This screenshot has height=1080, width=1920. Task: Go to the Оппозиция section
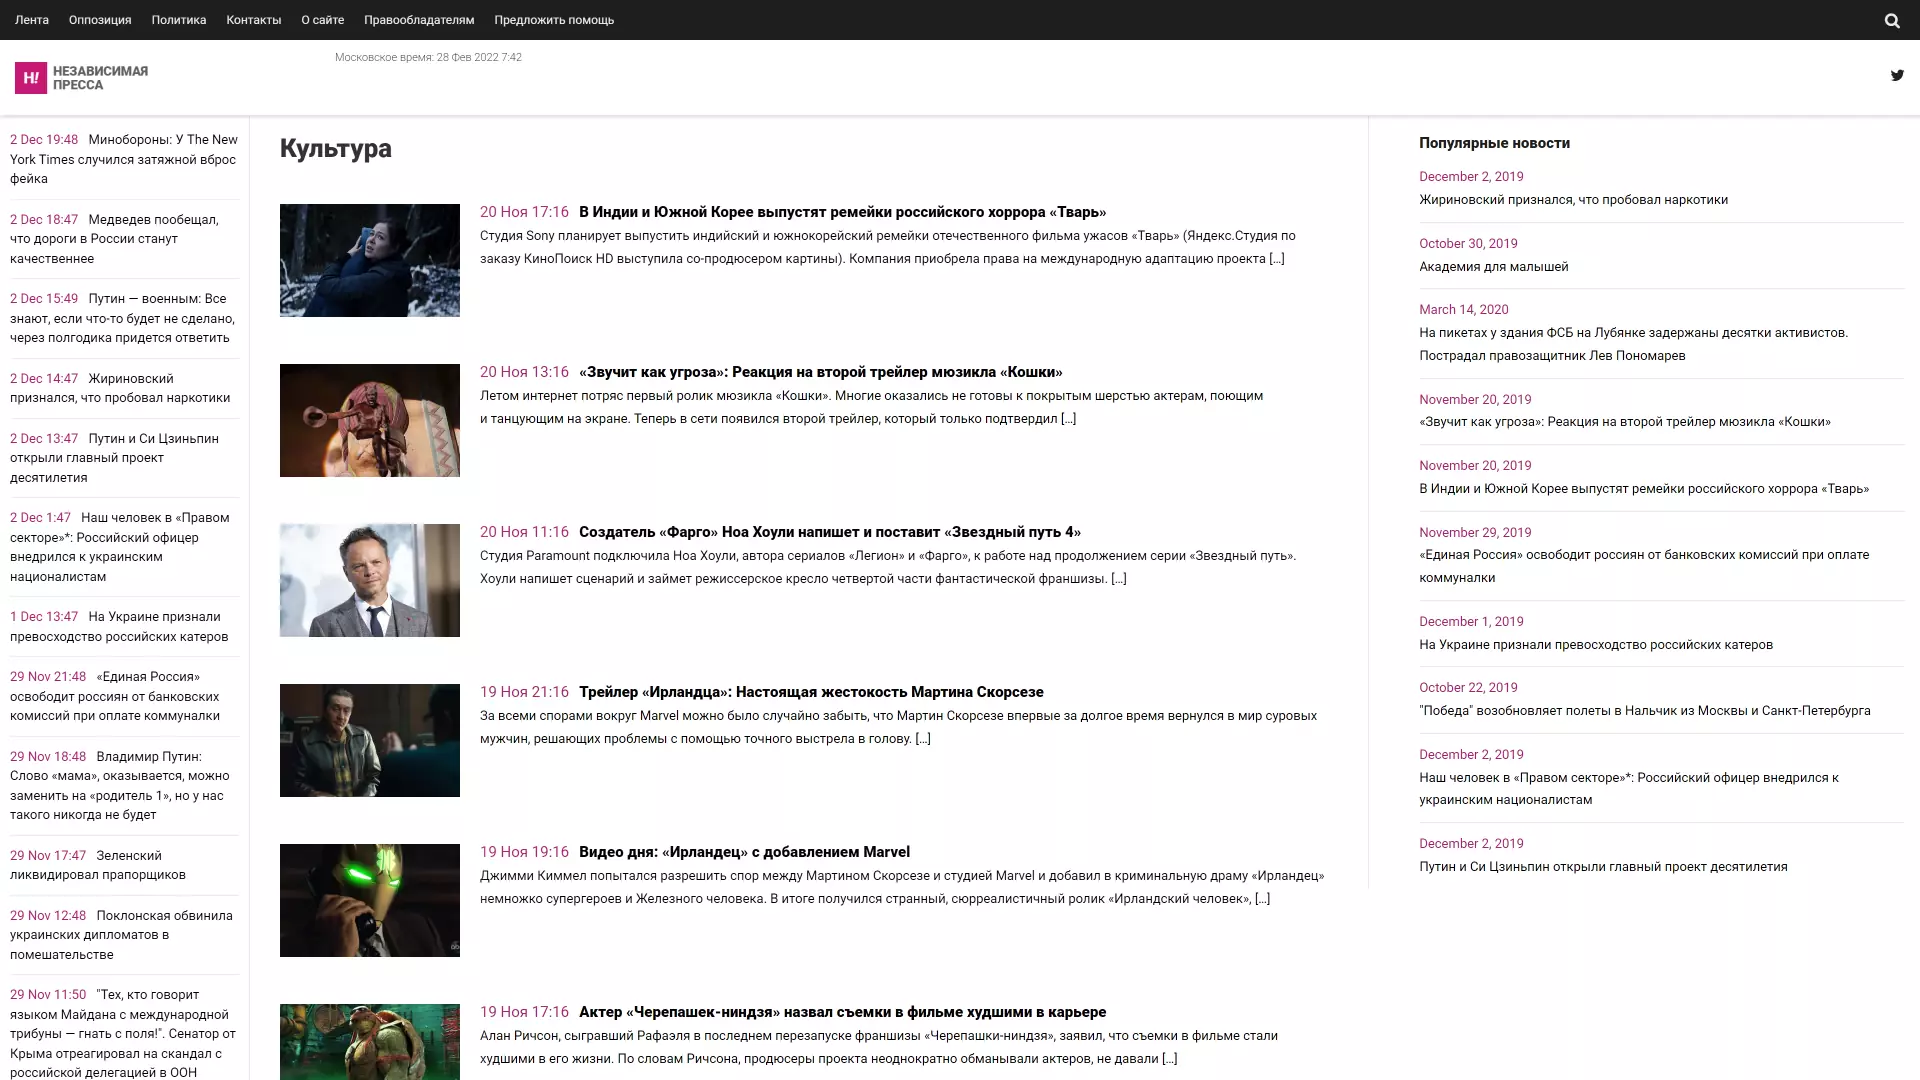tap(100, 20)
